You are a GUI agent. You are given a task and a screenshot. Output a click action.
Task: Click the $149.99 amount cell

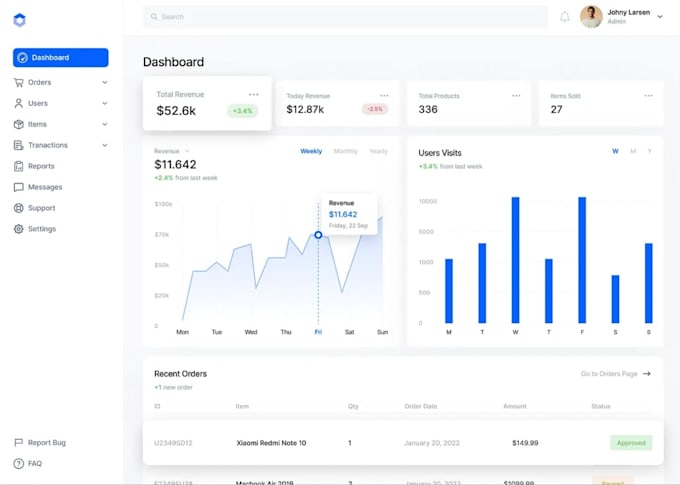point(525,443)
